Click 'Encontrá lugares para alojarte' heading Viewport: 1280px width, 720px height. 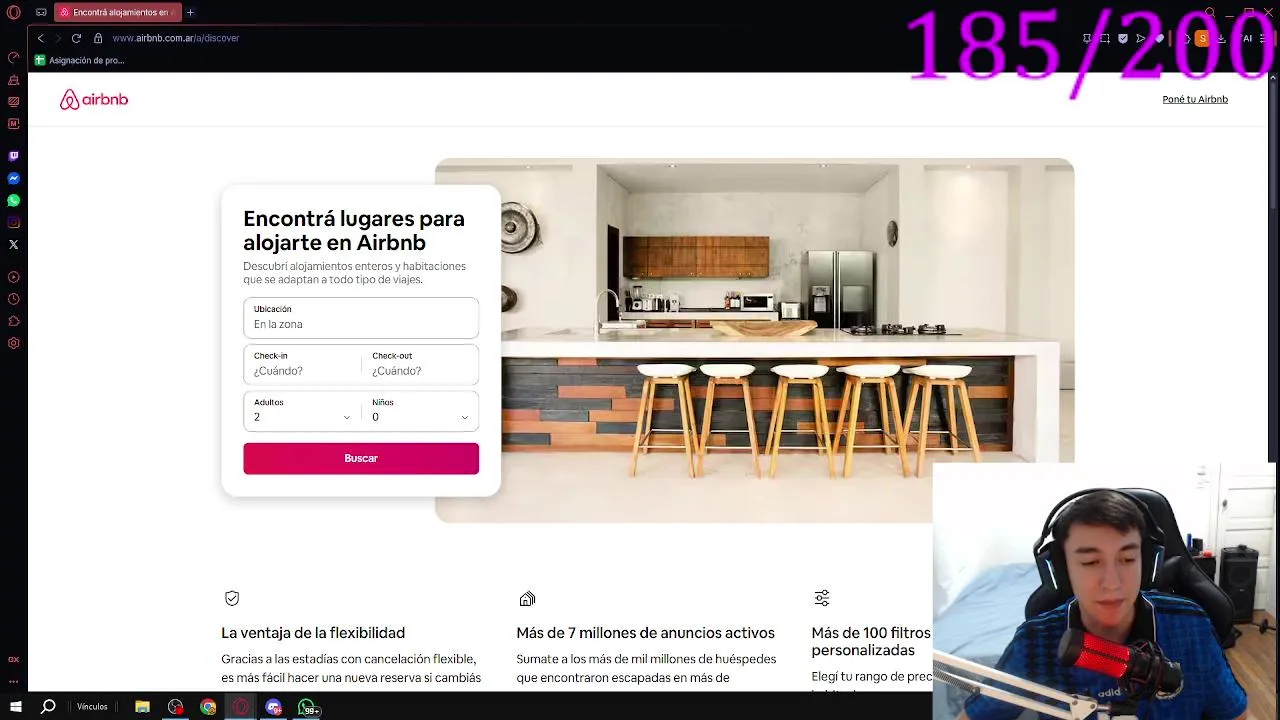tap(354, 230)
